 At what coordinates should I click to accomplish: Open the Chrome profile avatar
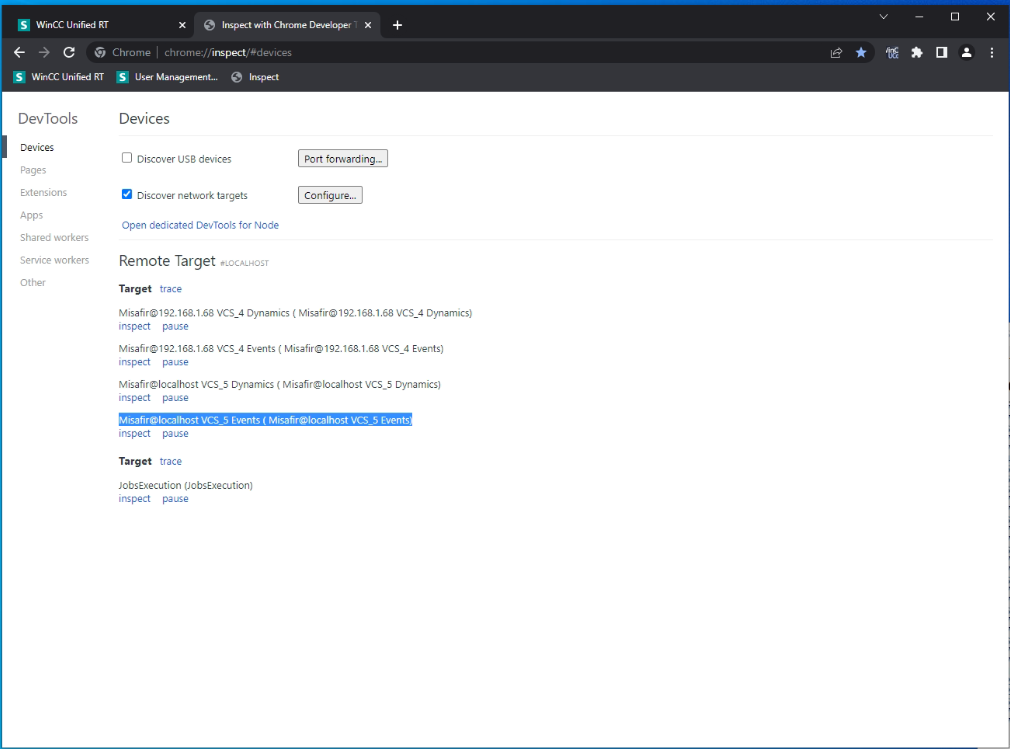[x=966, y=53]
